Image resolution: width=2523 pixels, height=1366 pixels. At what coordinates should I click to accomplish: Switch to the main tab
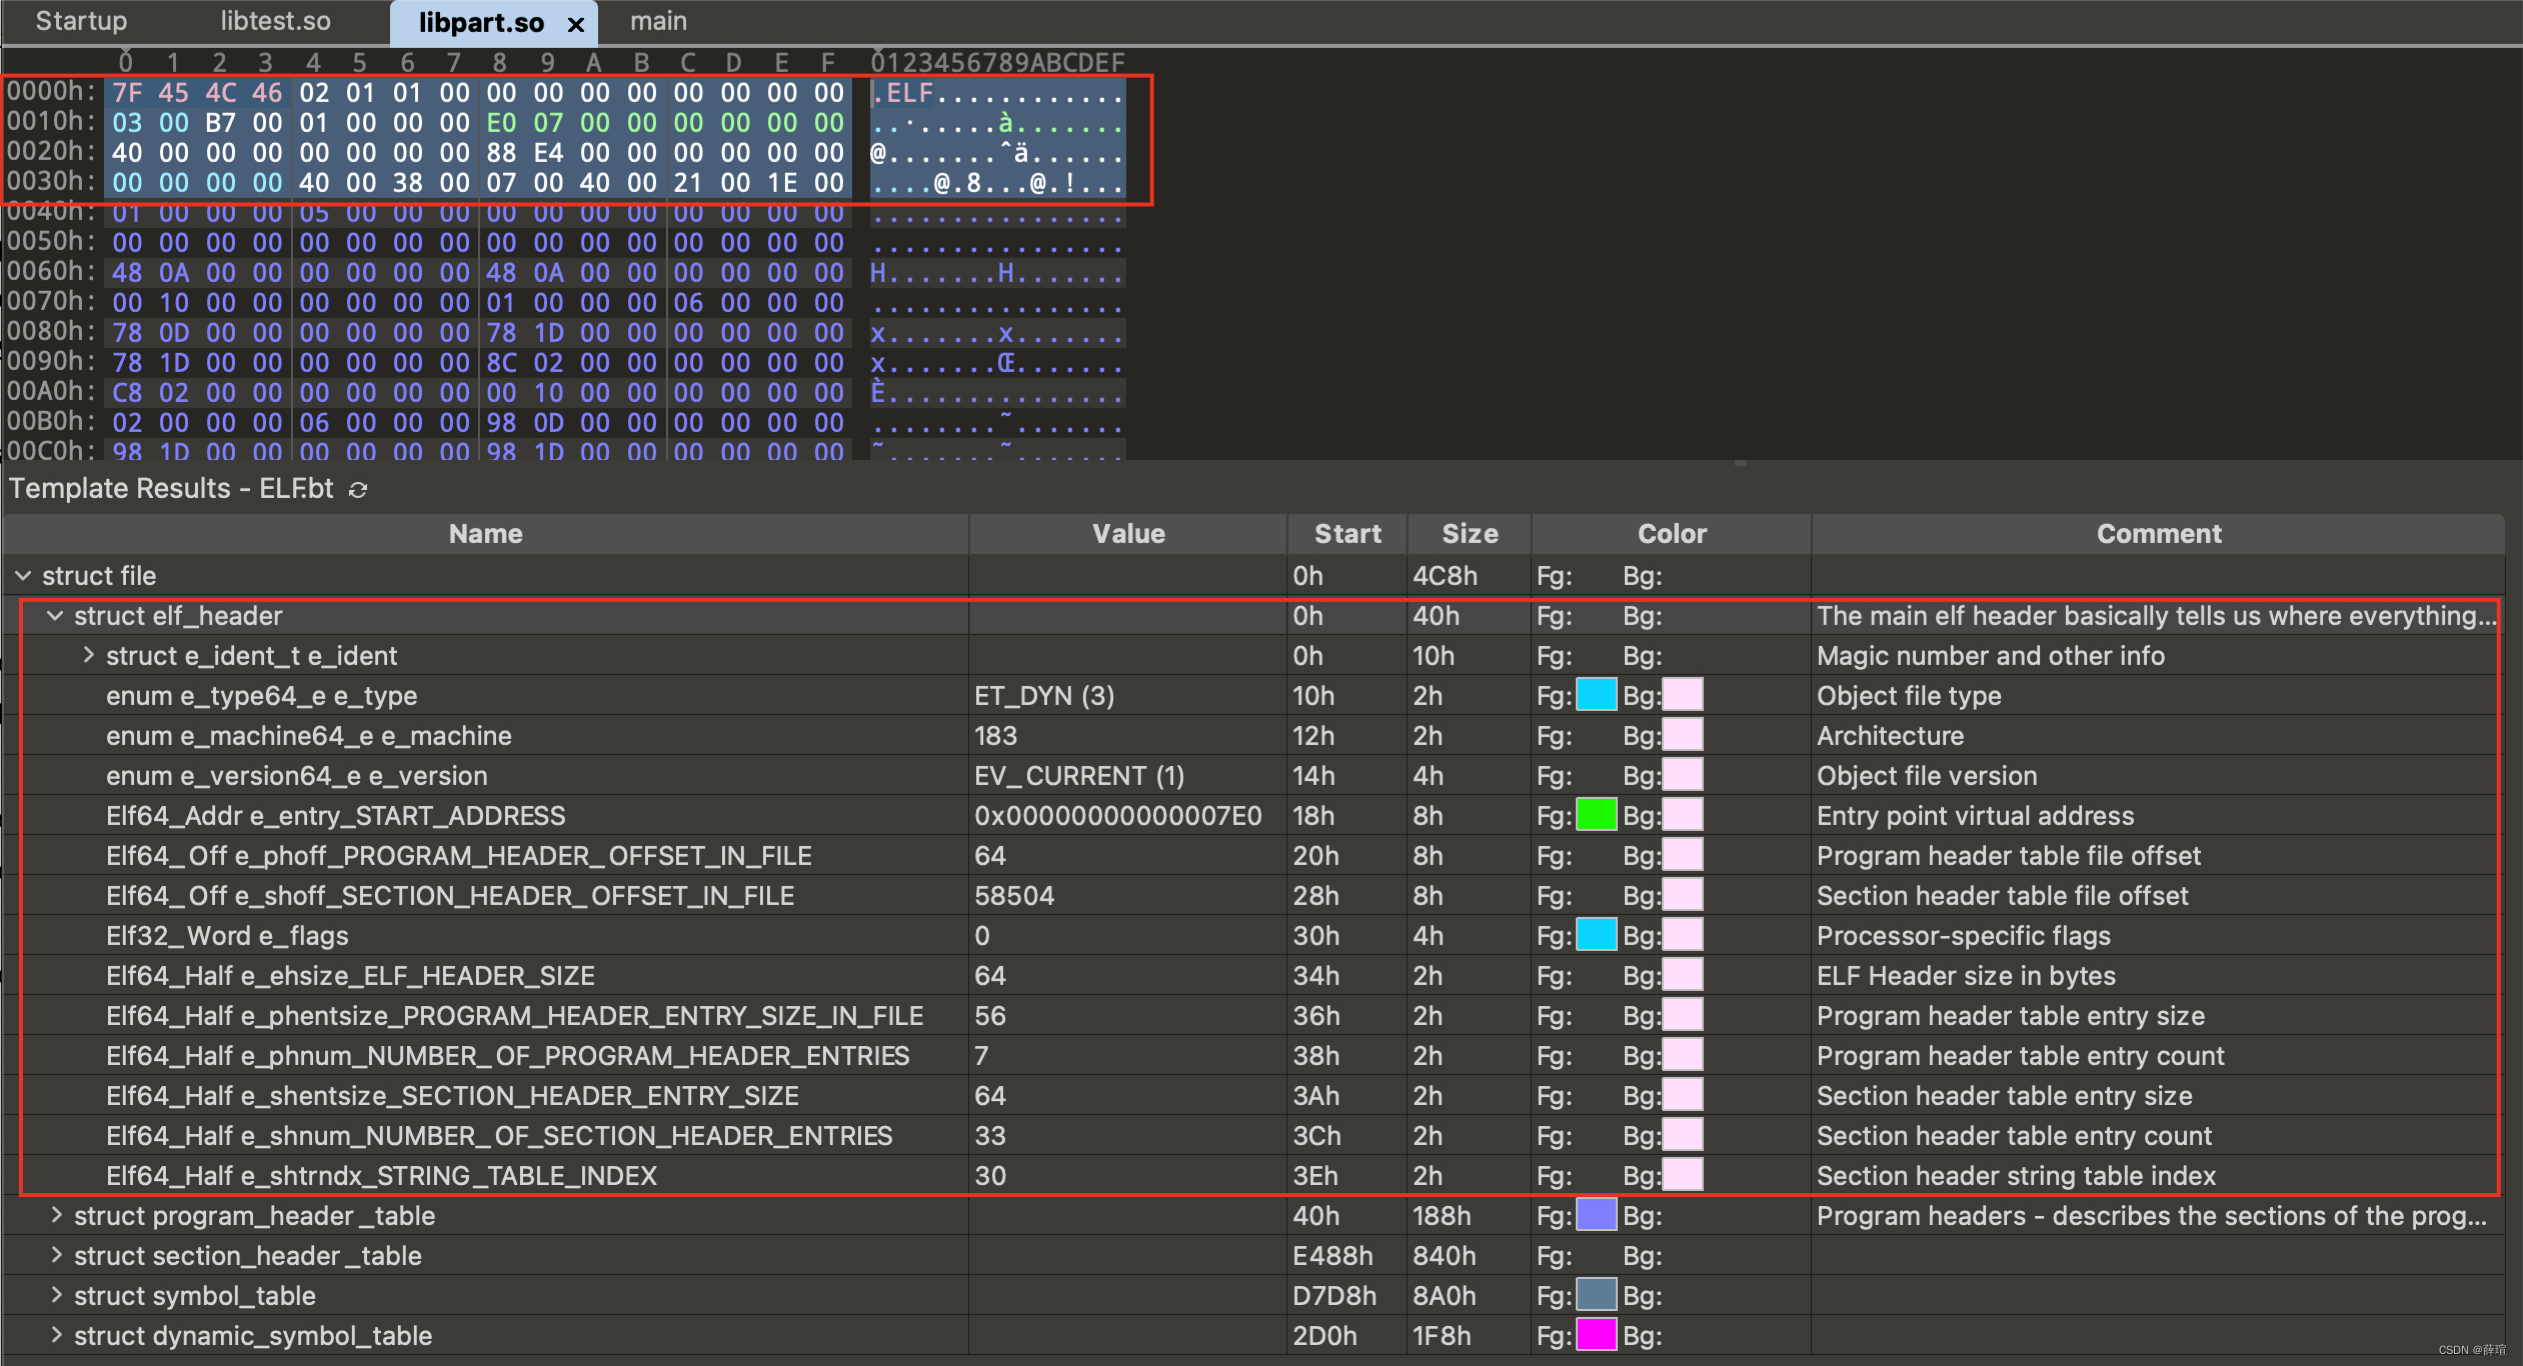pyautogui.click(x=658, y=21)
